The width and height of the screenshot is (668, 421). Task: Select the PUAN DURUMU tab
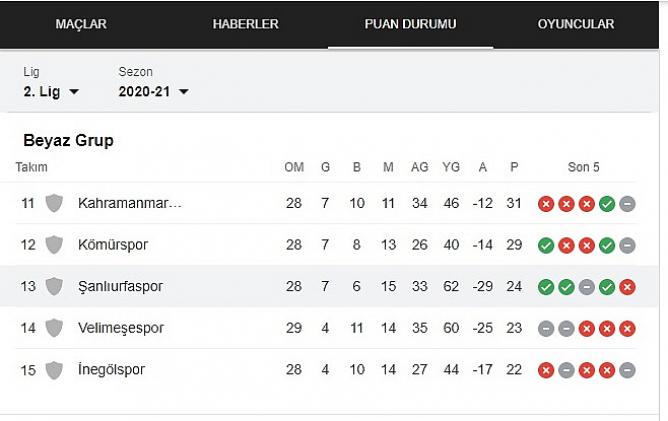410,24
